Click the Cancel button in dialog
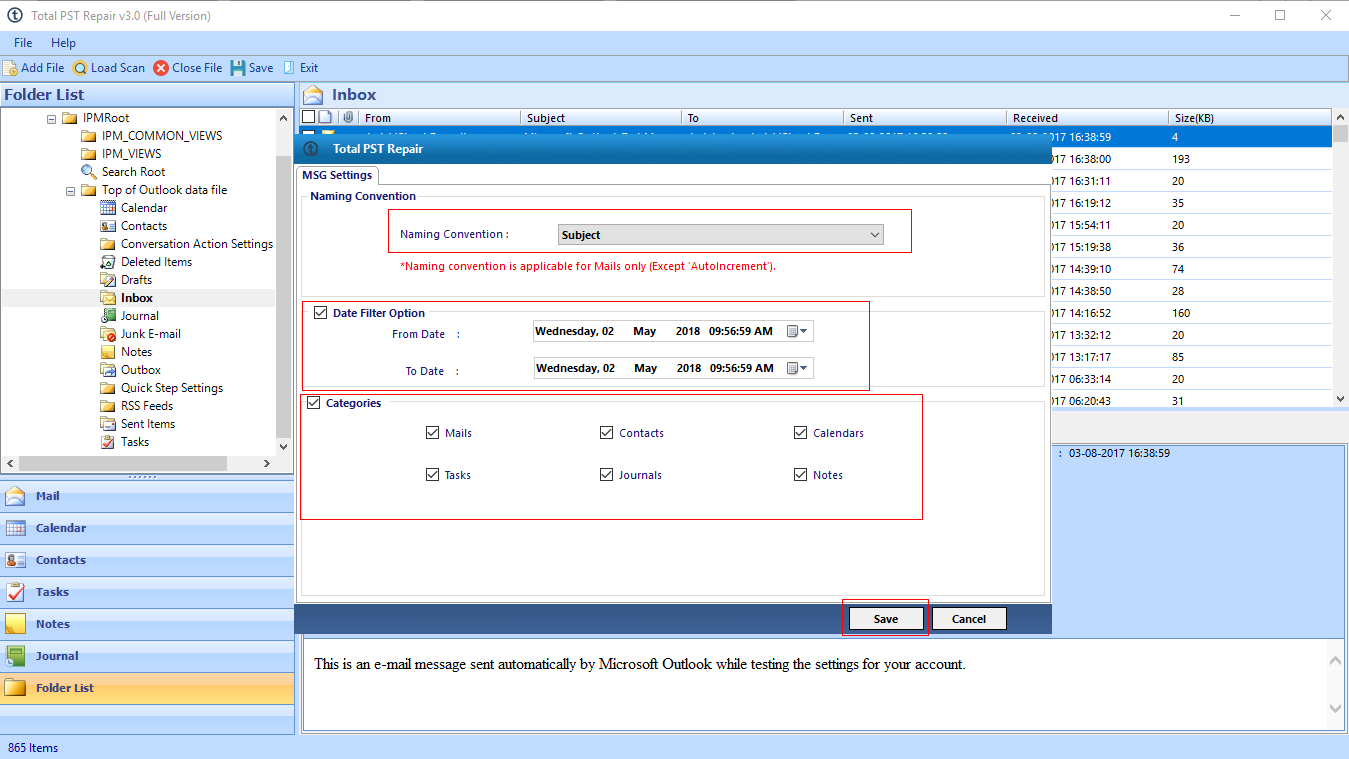This screenshot has height=759, width=1349. click(969, 619)
